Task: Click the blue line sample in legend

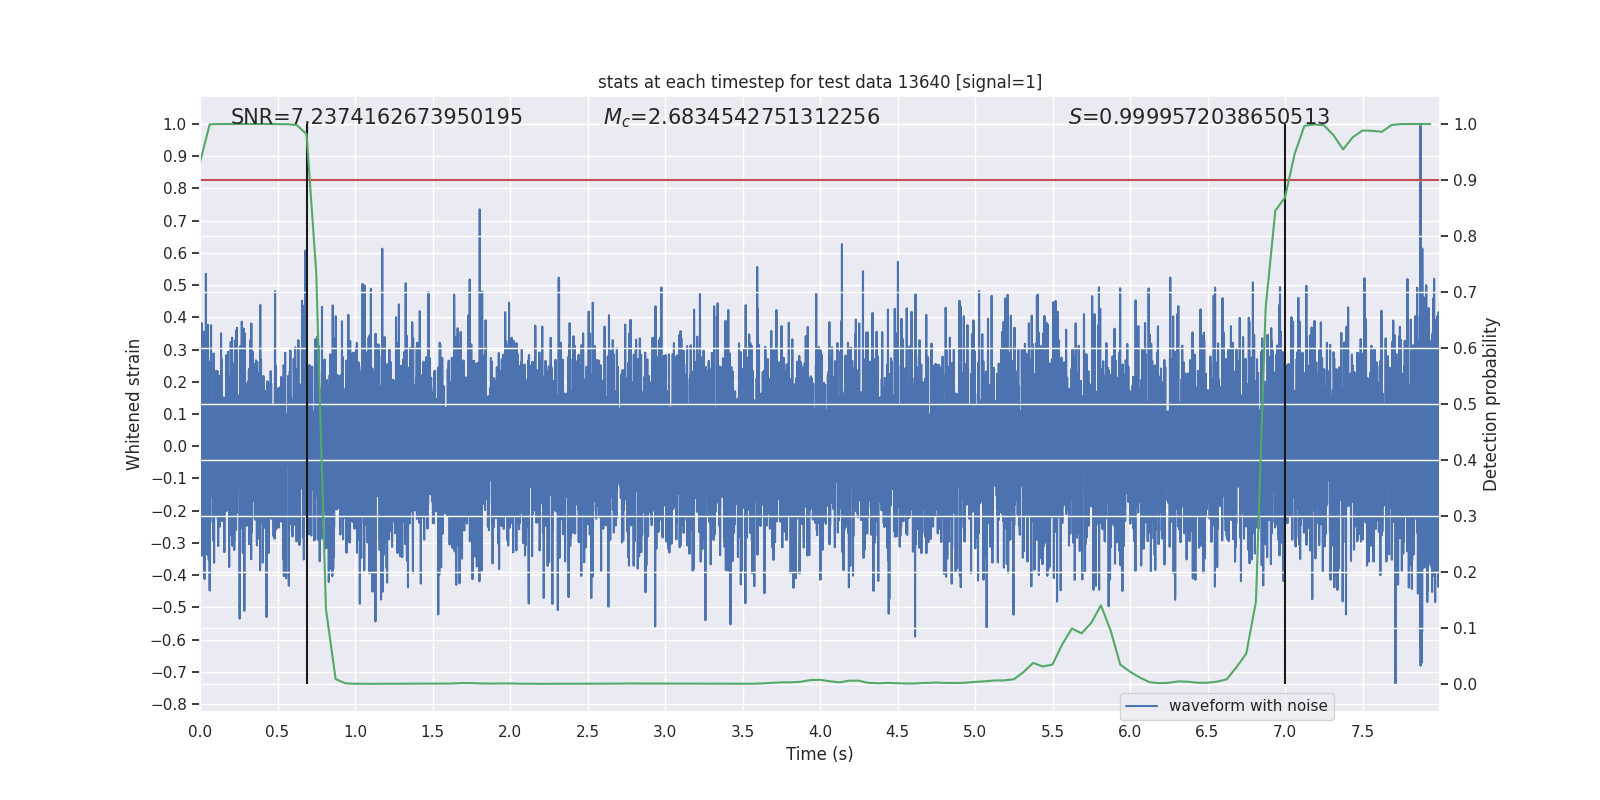Action: pyautogui.click(x=1142, y=706)
